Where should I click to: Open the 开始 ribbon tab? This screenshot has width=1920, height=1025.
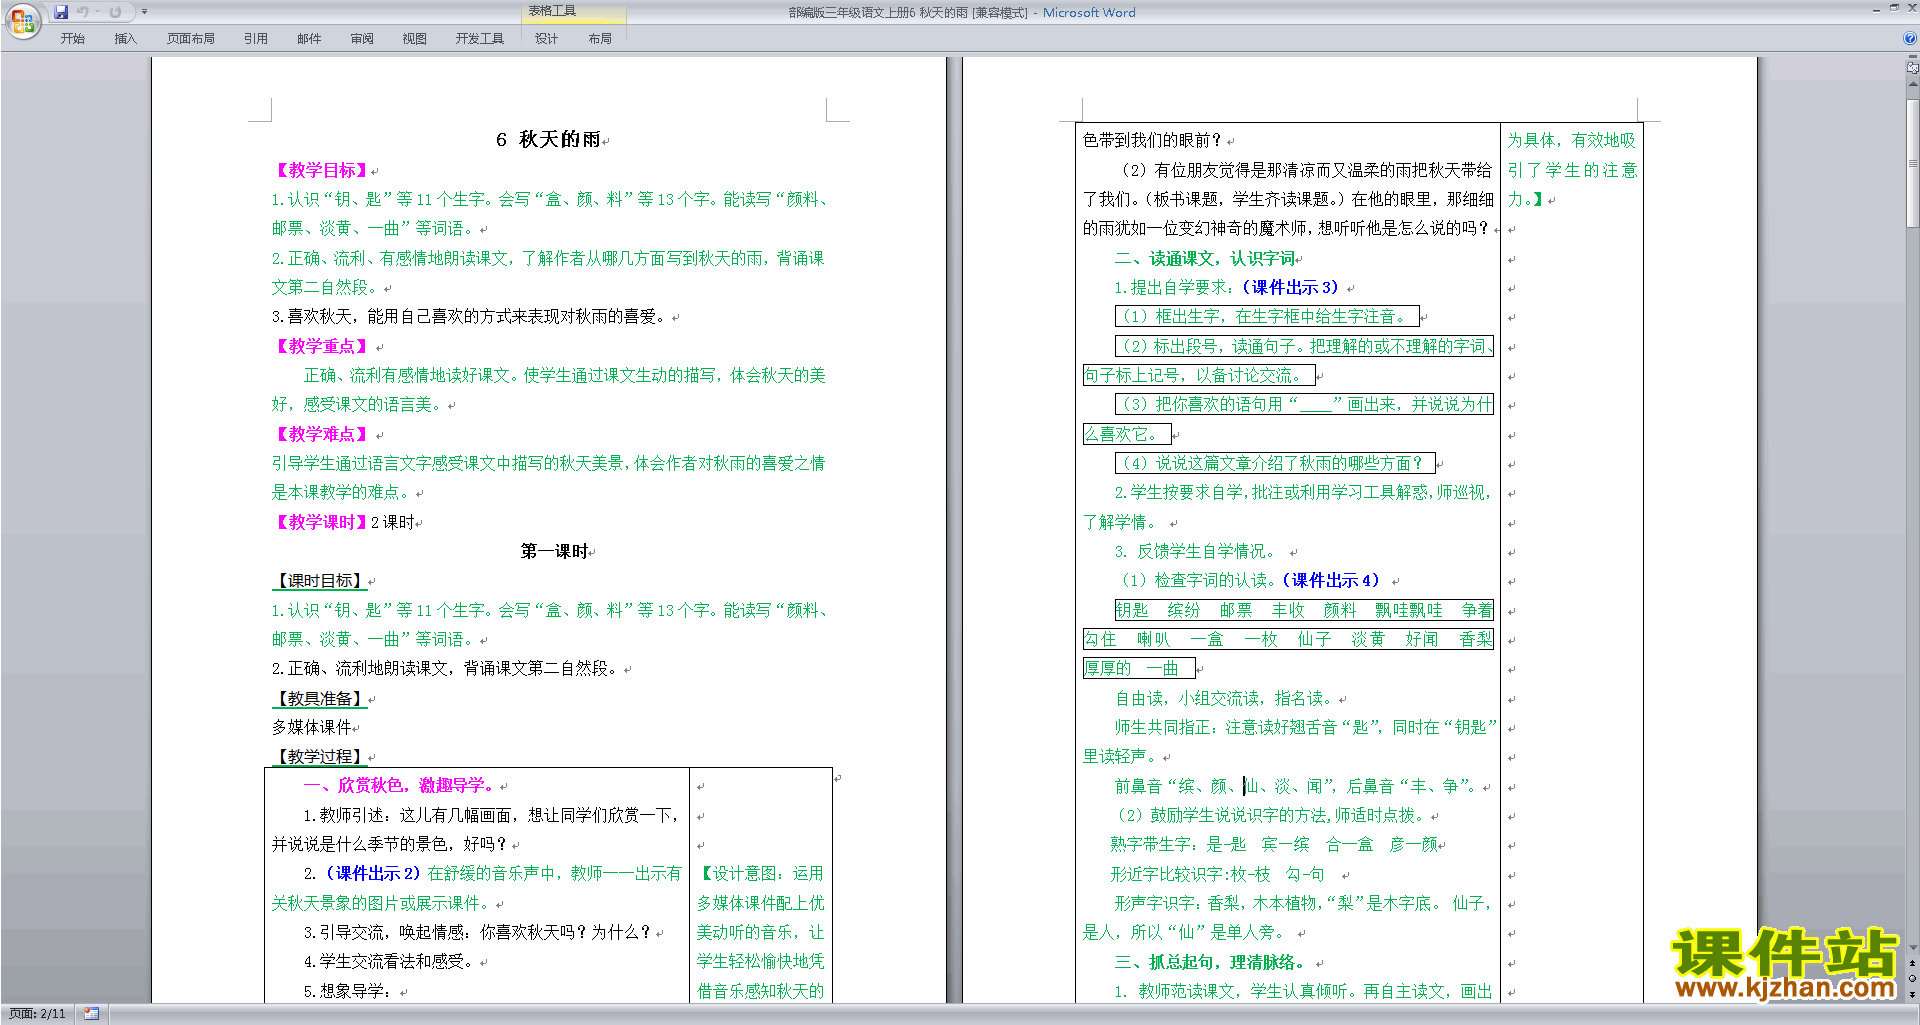click(72, 38)
